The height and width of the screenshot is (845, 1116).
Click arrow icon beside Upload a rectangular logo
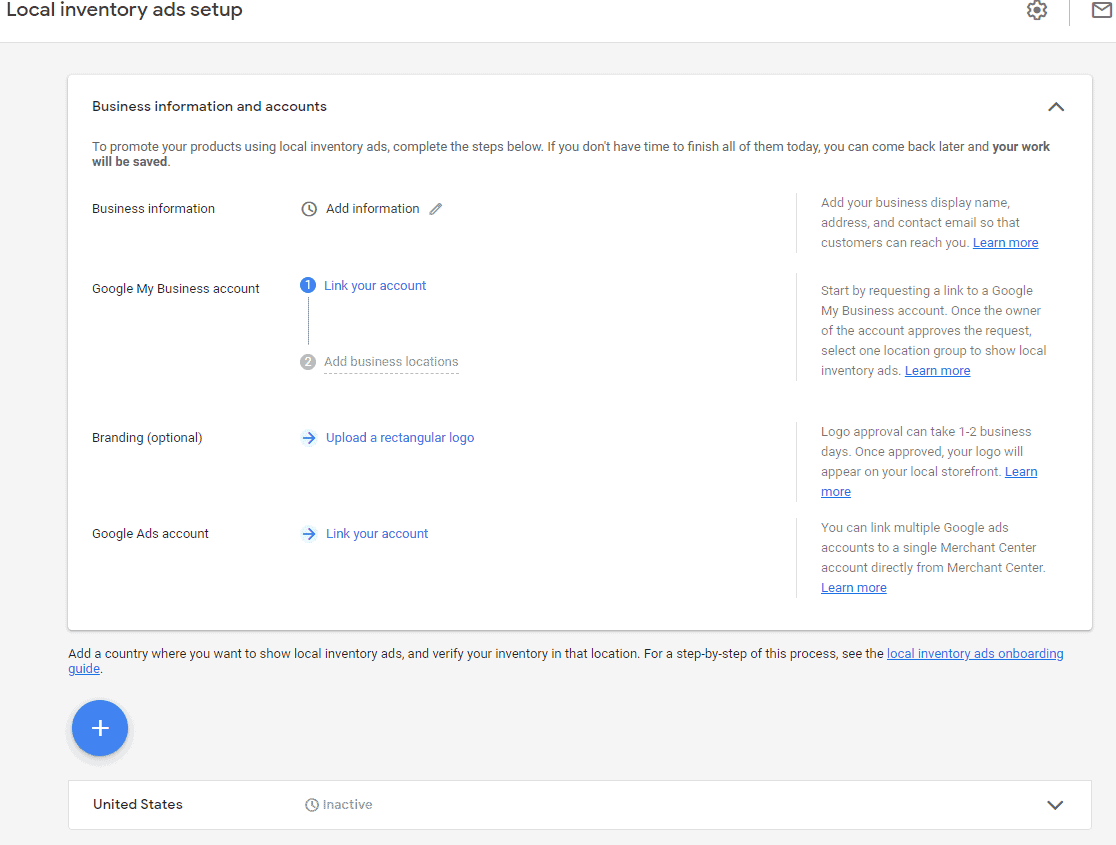click(x=309, y=438)
